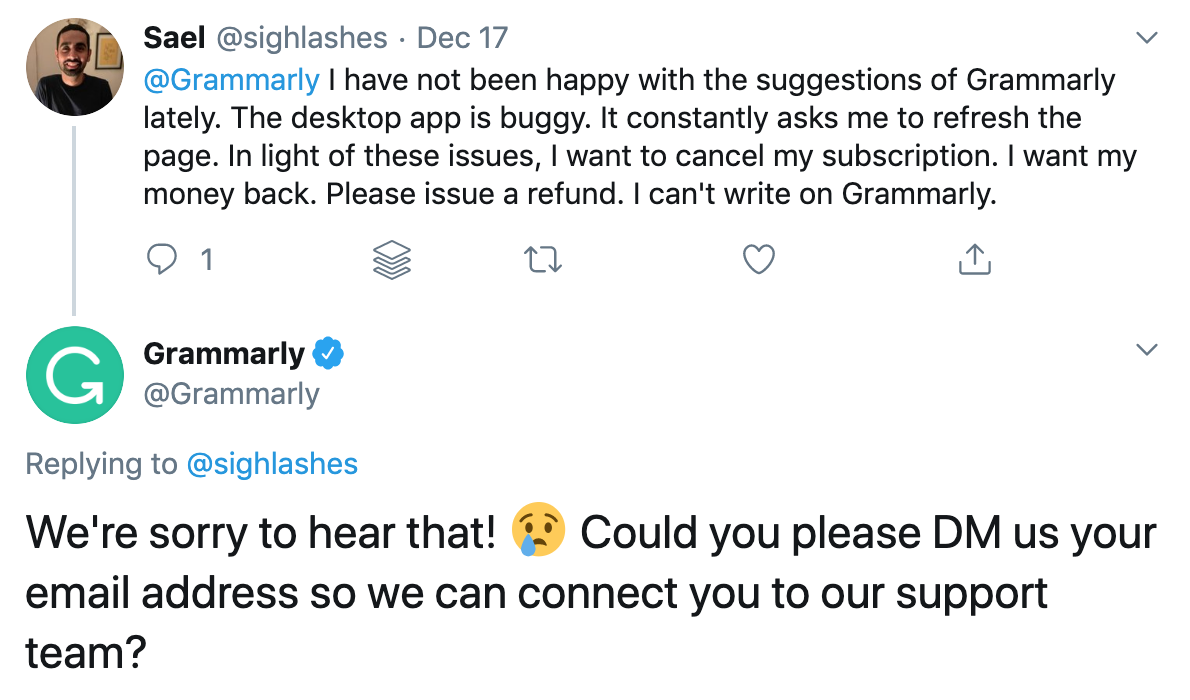Like Sael's tweet with the heart
The width and height of the screenshot is (1190, 700).
pos(759,260)
